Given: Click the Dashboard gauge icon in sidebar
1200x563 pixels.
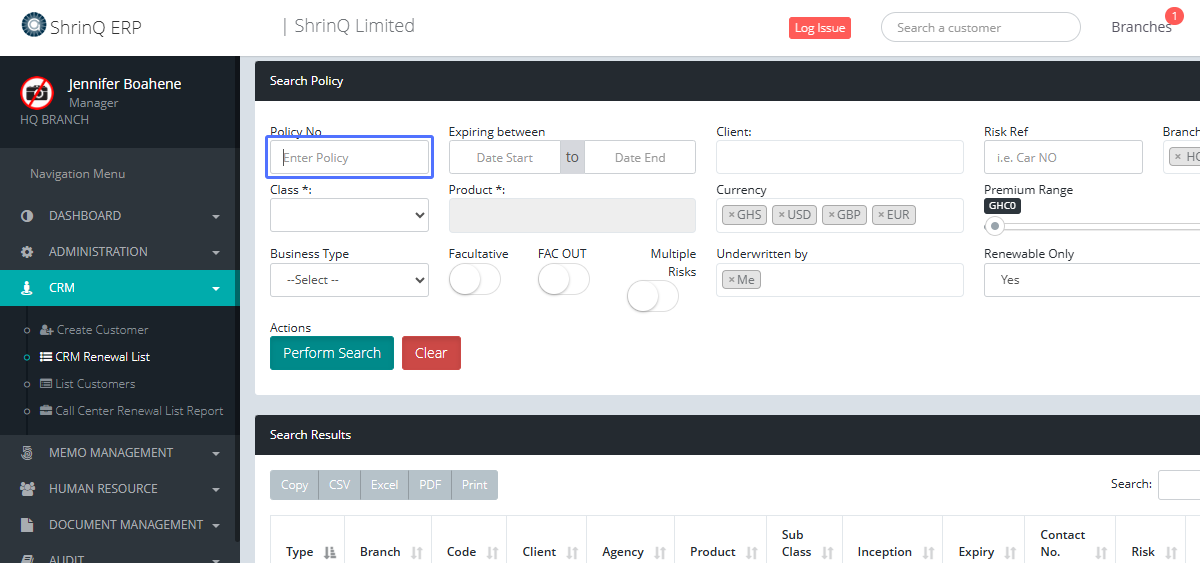Looking at the screenshot, I should click(x=27, y=216).
